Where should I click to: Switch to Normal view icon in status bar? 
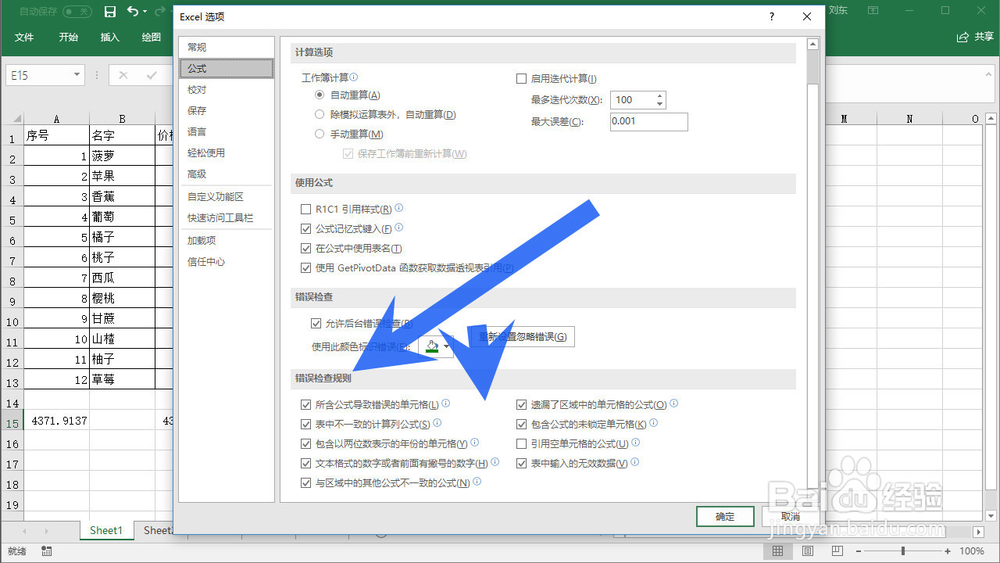tap(777, 551)
